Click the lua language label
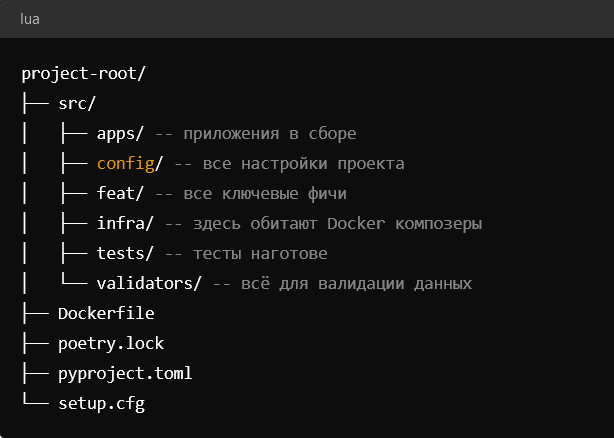614x438 pixels. (30, 19)
